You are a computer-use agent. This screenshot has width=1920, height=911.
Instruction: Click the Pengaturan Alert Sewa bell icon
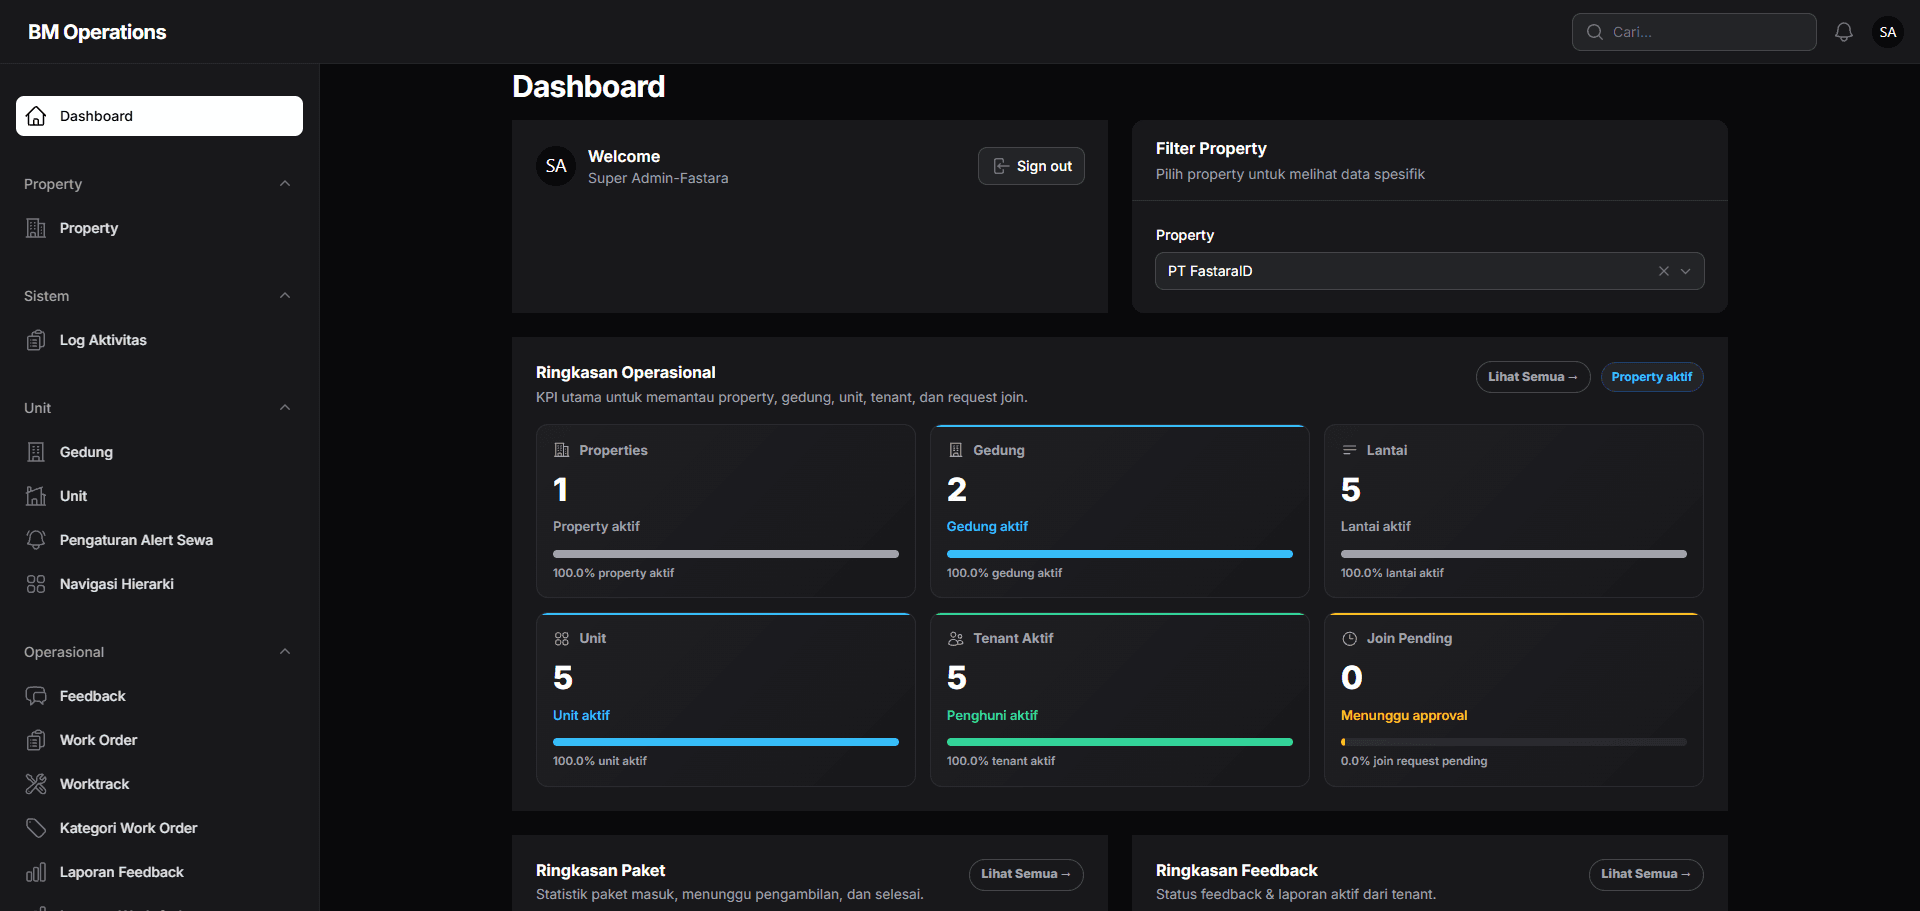click(36, 540)
